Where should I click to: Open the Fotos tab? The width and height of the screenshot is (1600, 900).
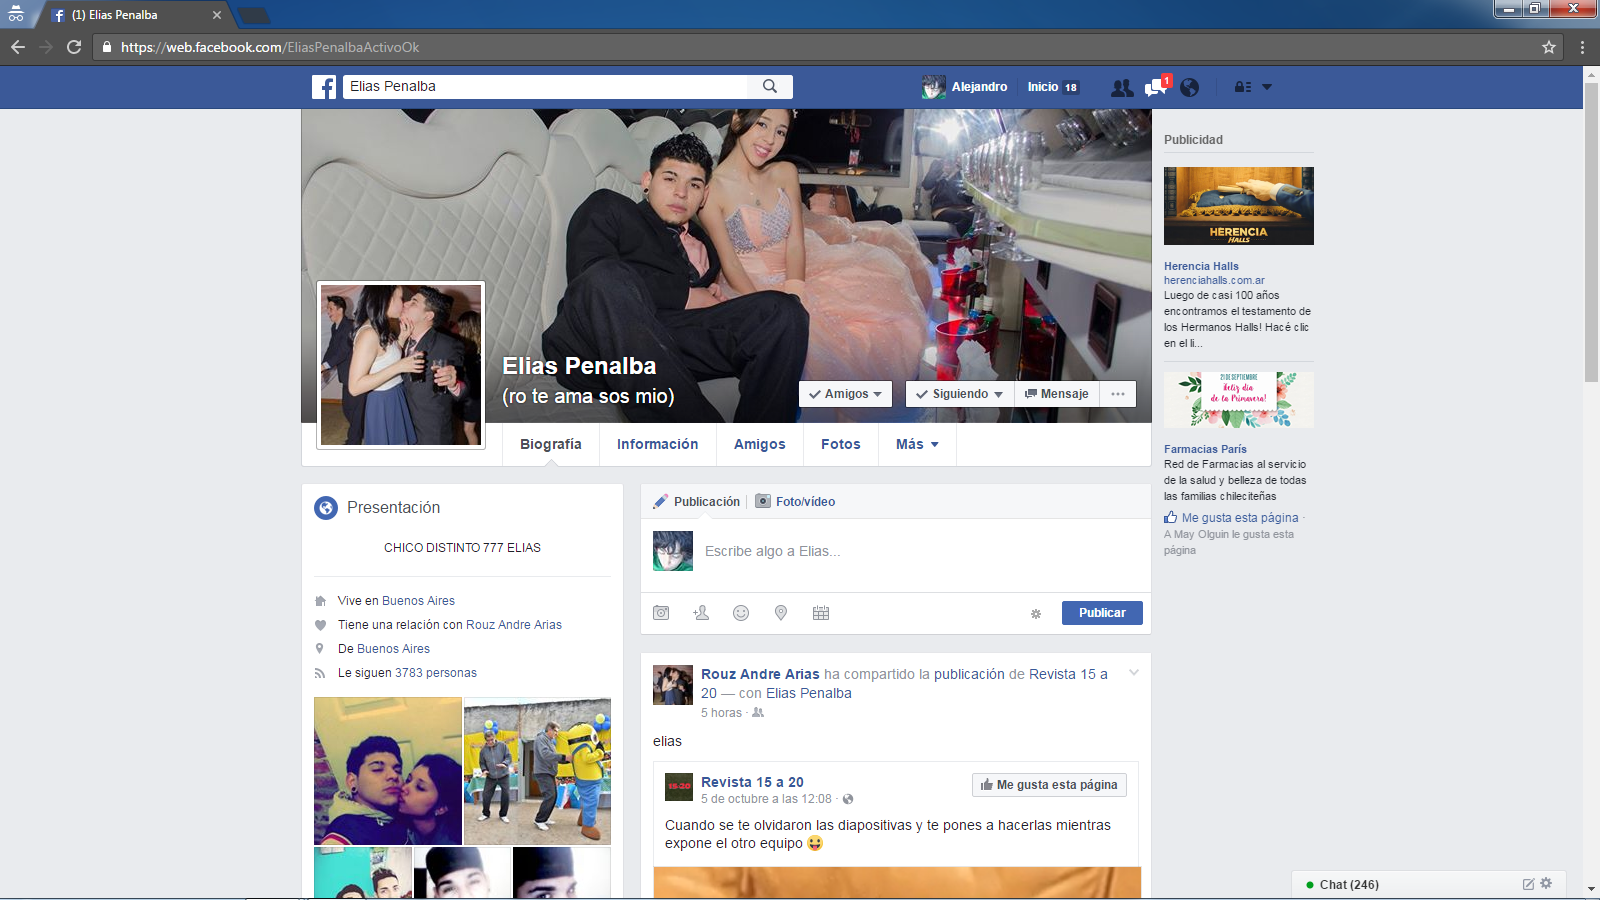[x=840, y=445]
